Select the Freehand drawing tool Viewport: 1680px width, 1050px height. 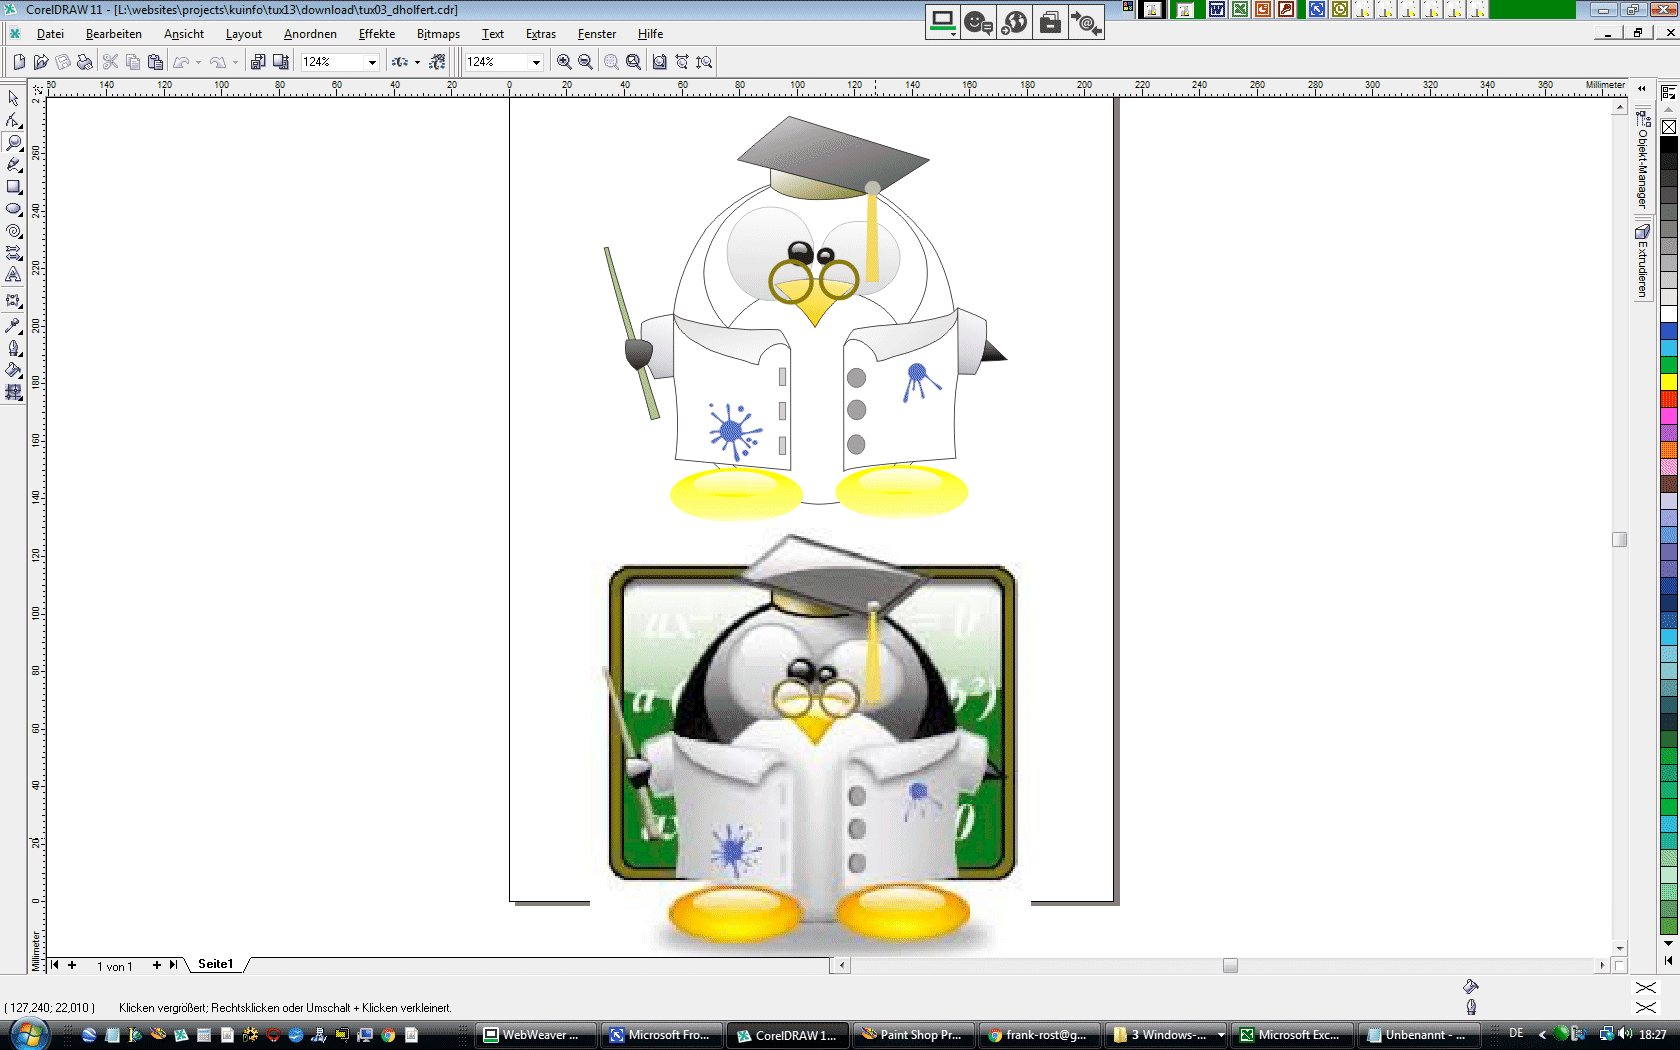point(13,164)
